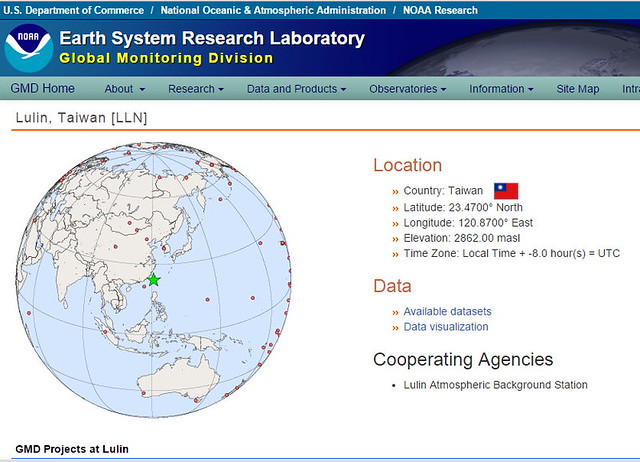The image size is (640, 462).
Task: Follow the U.S. Department of Commerce link
Action: [x=73, y=10]
